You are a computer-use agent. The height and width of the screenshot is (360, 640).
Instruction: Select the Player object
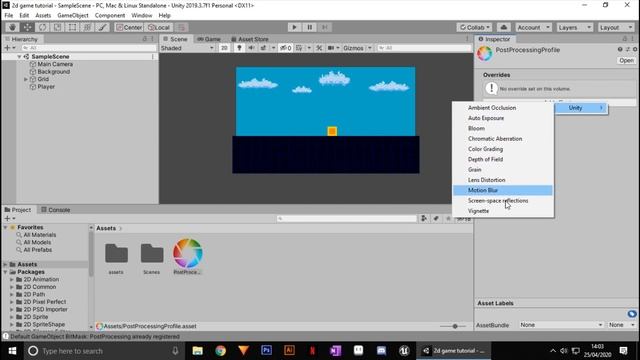[x=46, y=87]
